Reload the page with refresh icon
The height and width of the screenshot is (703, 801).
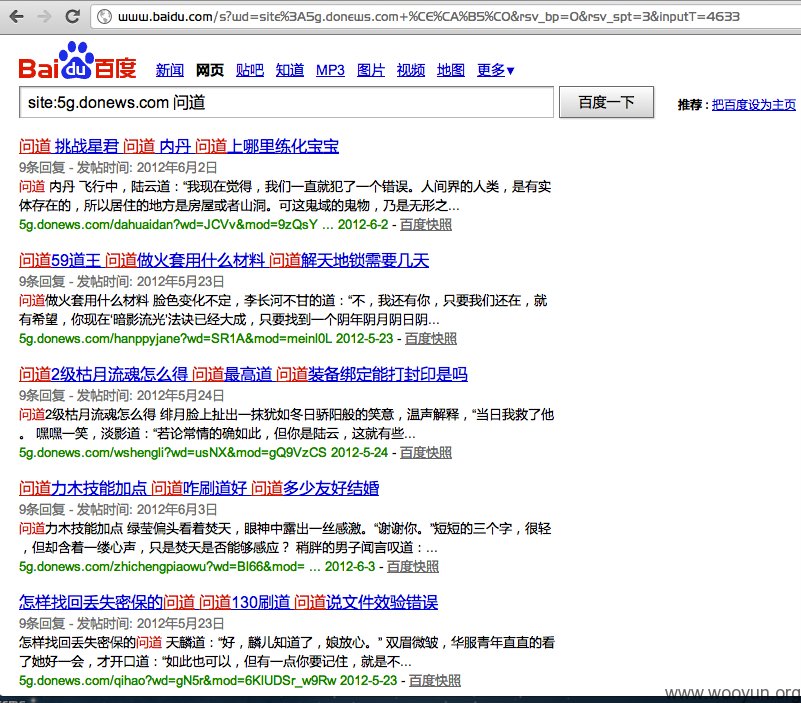[x=73, y=16]
